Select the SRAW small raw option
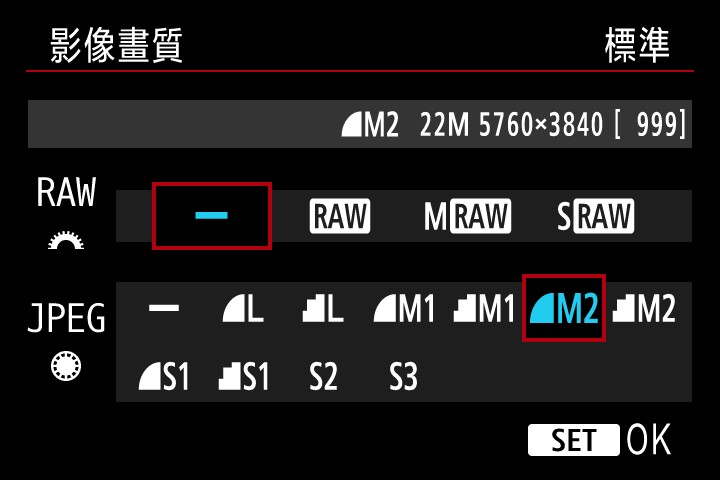Viewport: 720px width, 480px height. 595,216
